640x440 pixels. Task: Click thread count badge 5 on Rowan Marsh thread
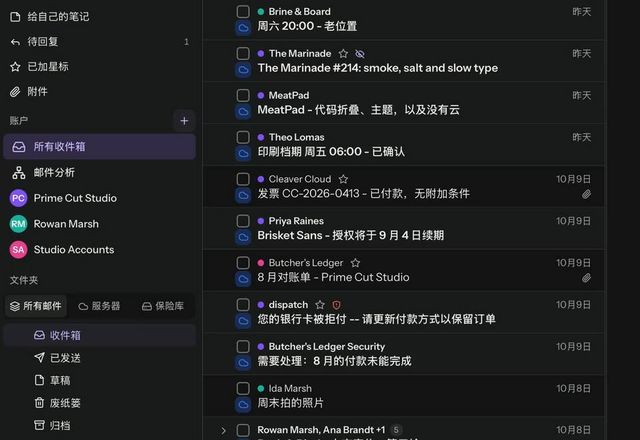[x=396, y=430]
